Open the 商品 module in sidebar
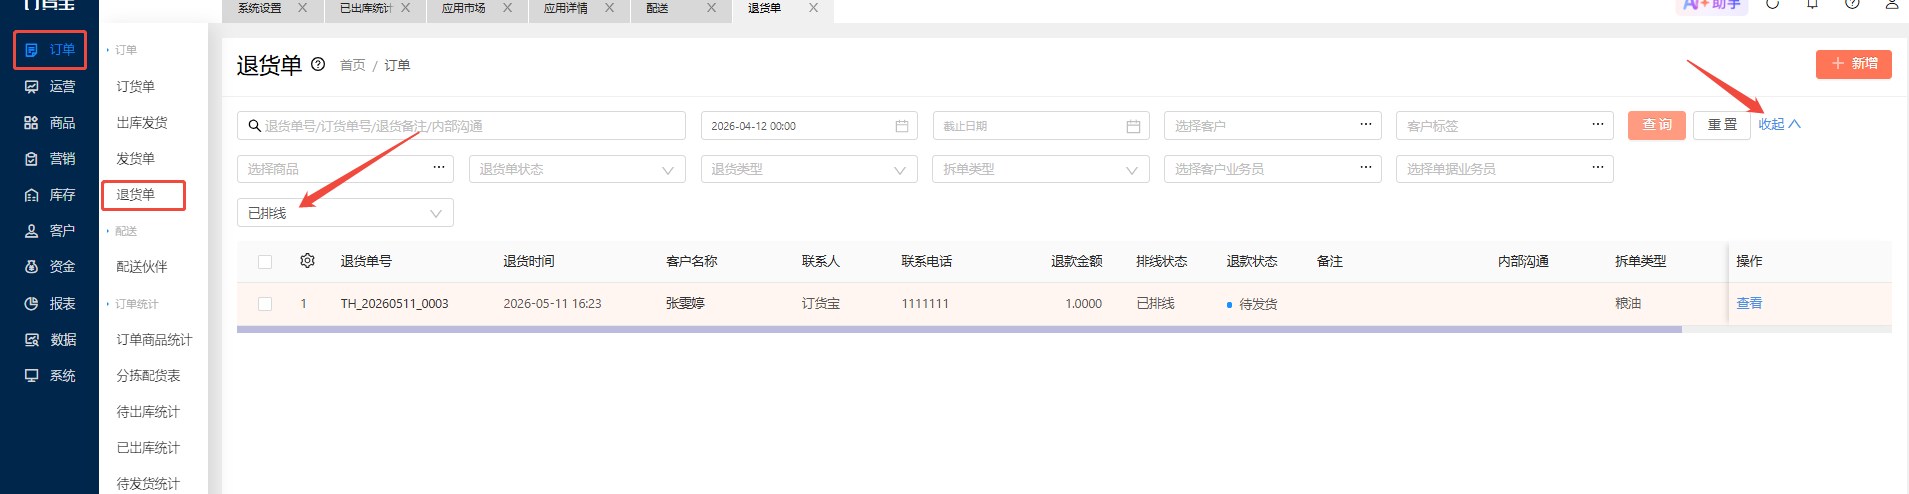This screenshot has height=494, width=1909. point(50,123)
